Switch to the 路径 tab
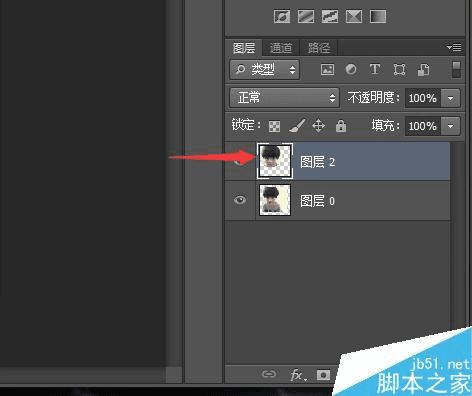Image resolution: width=472 pixels, height=396 pixels. [319, 48]
